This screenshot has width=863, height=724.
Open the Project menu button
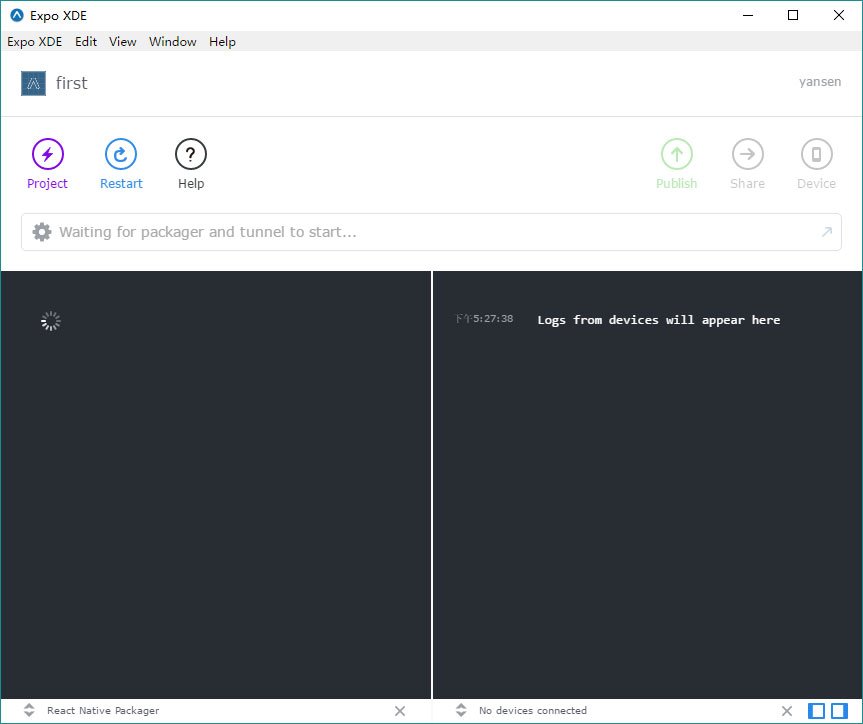(x=47, y=164)
